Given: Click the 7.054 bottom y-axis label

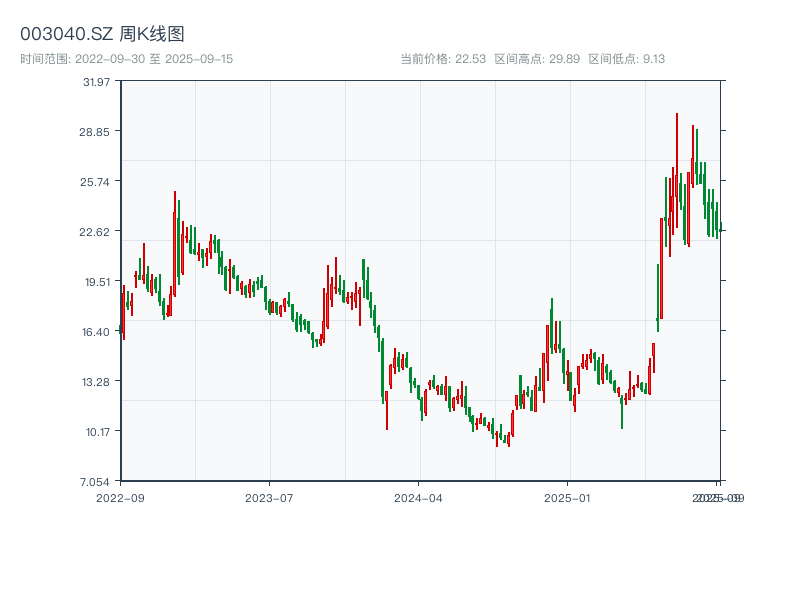Looking at the screenshot, I should tap(98, 481).
